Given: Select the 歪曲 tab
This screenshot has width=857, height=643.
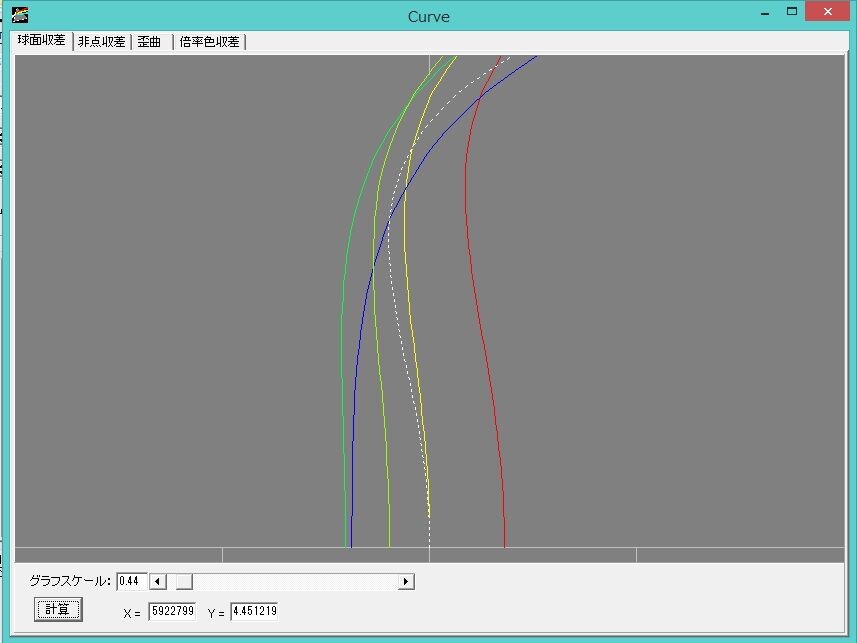Looking at the screenshot, I should coord(151,42).
